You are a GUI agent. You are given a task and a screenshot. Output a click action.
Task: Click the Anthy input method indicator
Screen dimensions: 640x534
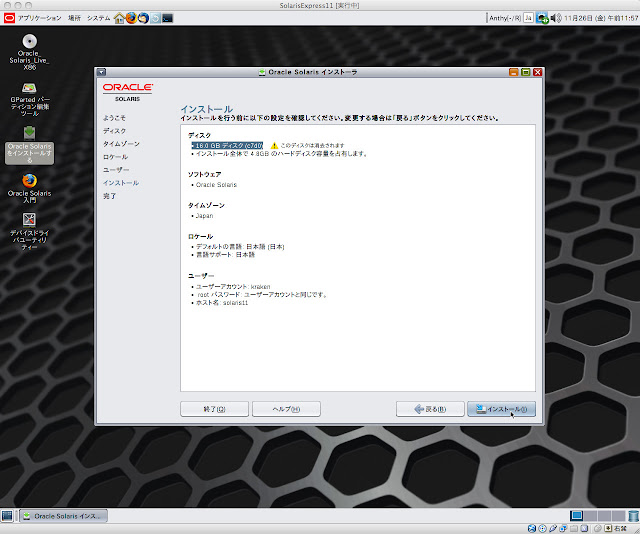pos(505,18)
